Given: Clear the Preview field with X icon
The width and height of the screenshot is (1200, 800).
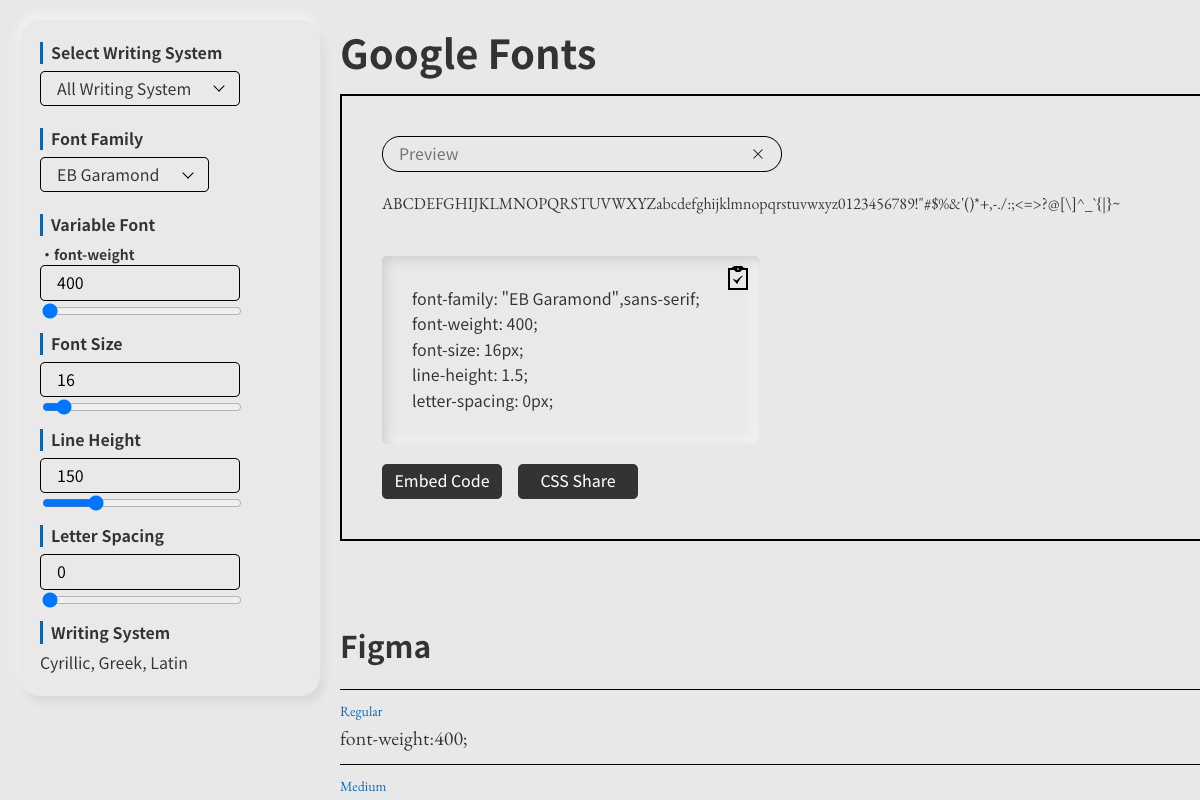Looking at the screenshot, I should click(758, 154).
